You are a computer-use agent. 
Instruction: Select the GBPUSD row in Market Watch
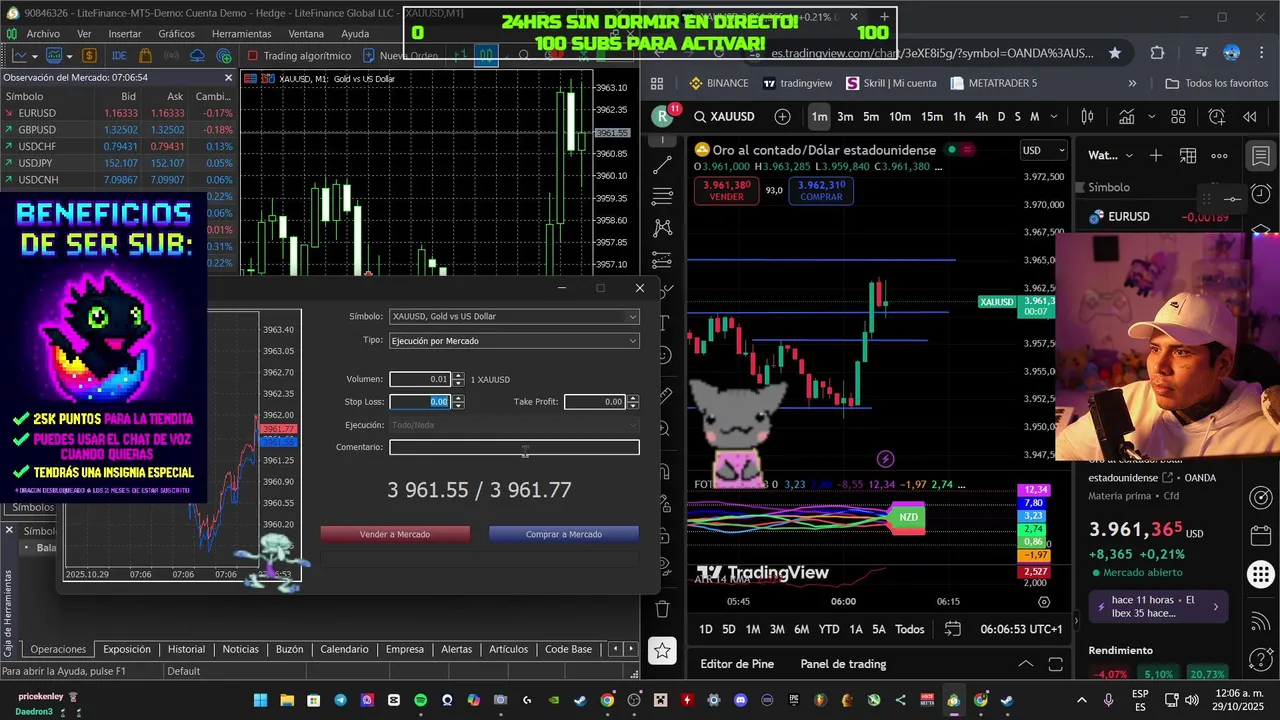point(118,130)
